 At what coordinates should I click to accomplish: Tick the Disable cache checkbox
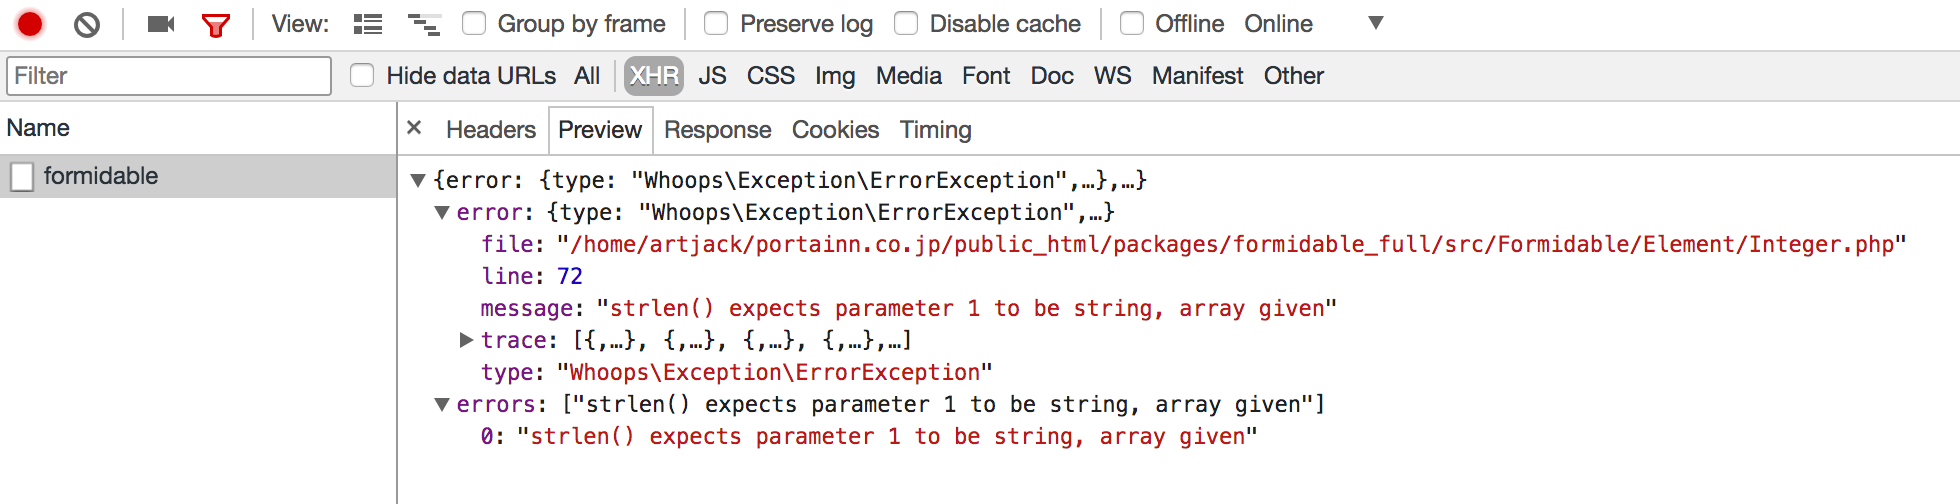click(x=906, y=23)
